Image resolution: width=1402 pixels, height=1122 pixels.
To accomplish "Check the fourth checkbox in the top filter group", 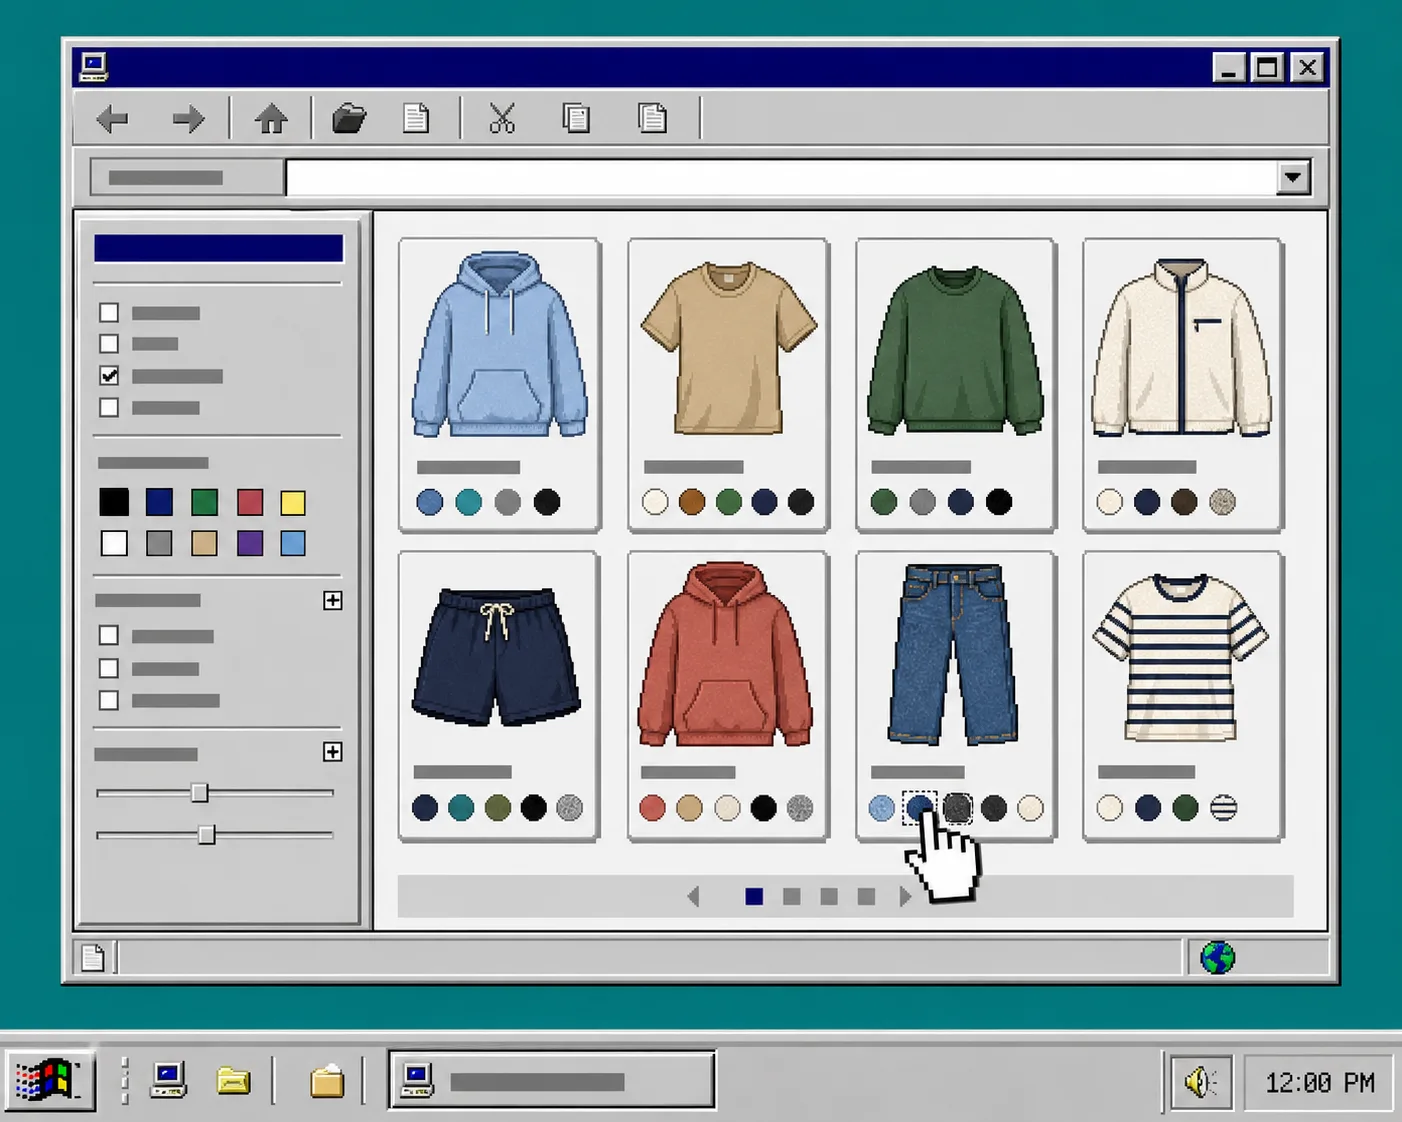I will click(x=109, y=408).
